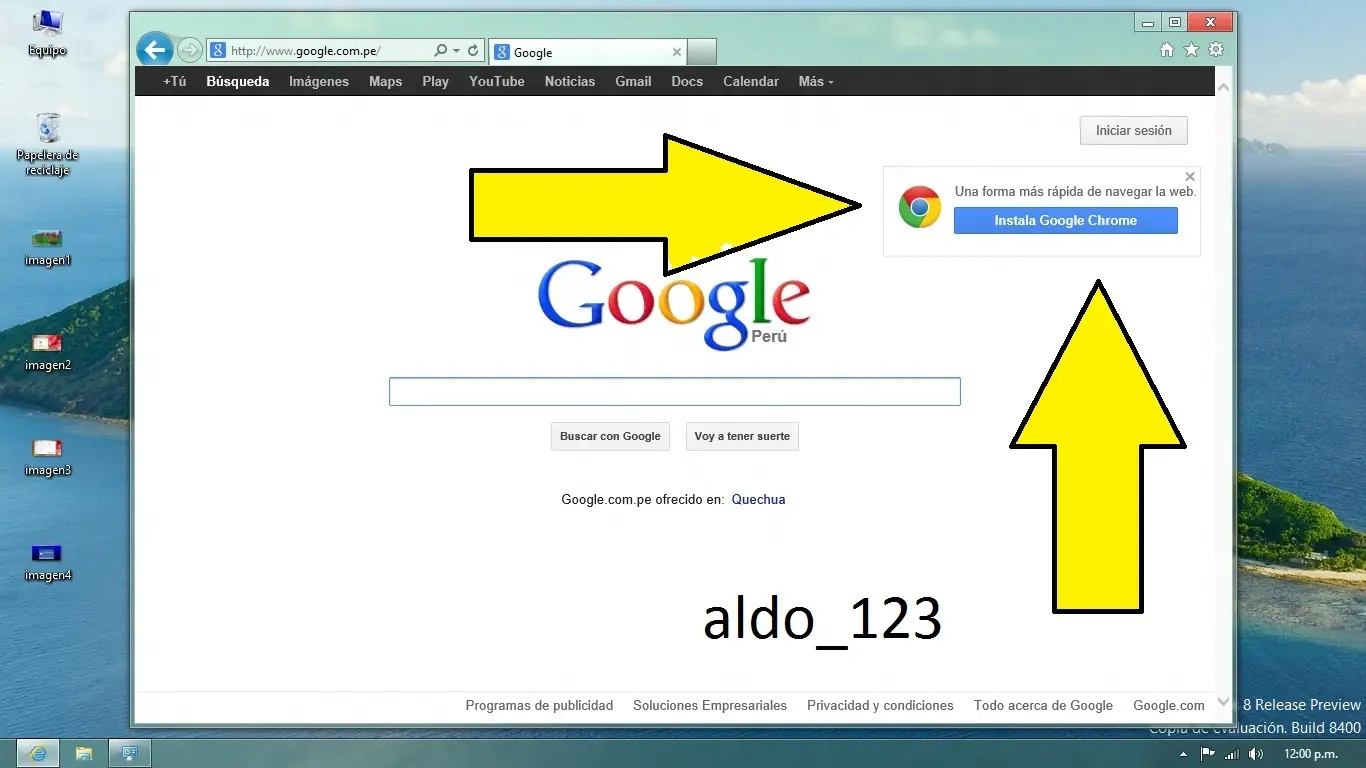
Task: Click the Internet Explorer taskbar icon
Action: point(37,753)
